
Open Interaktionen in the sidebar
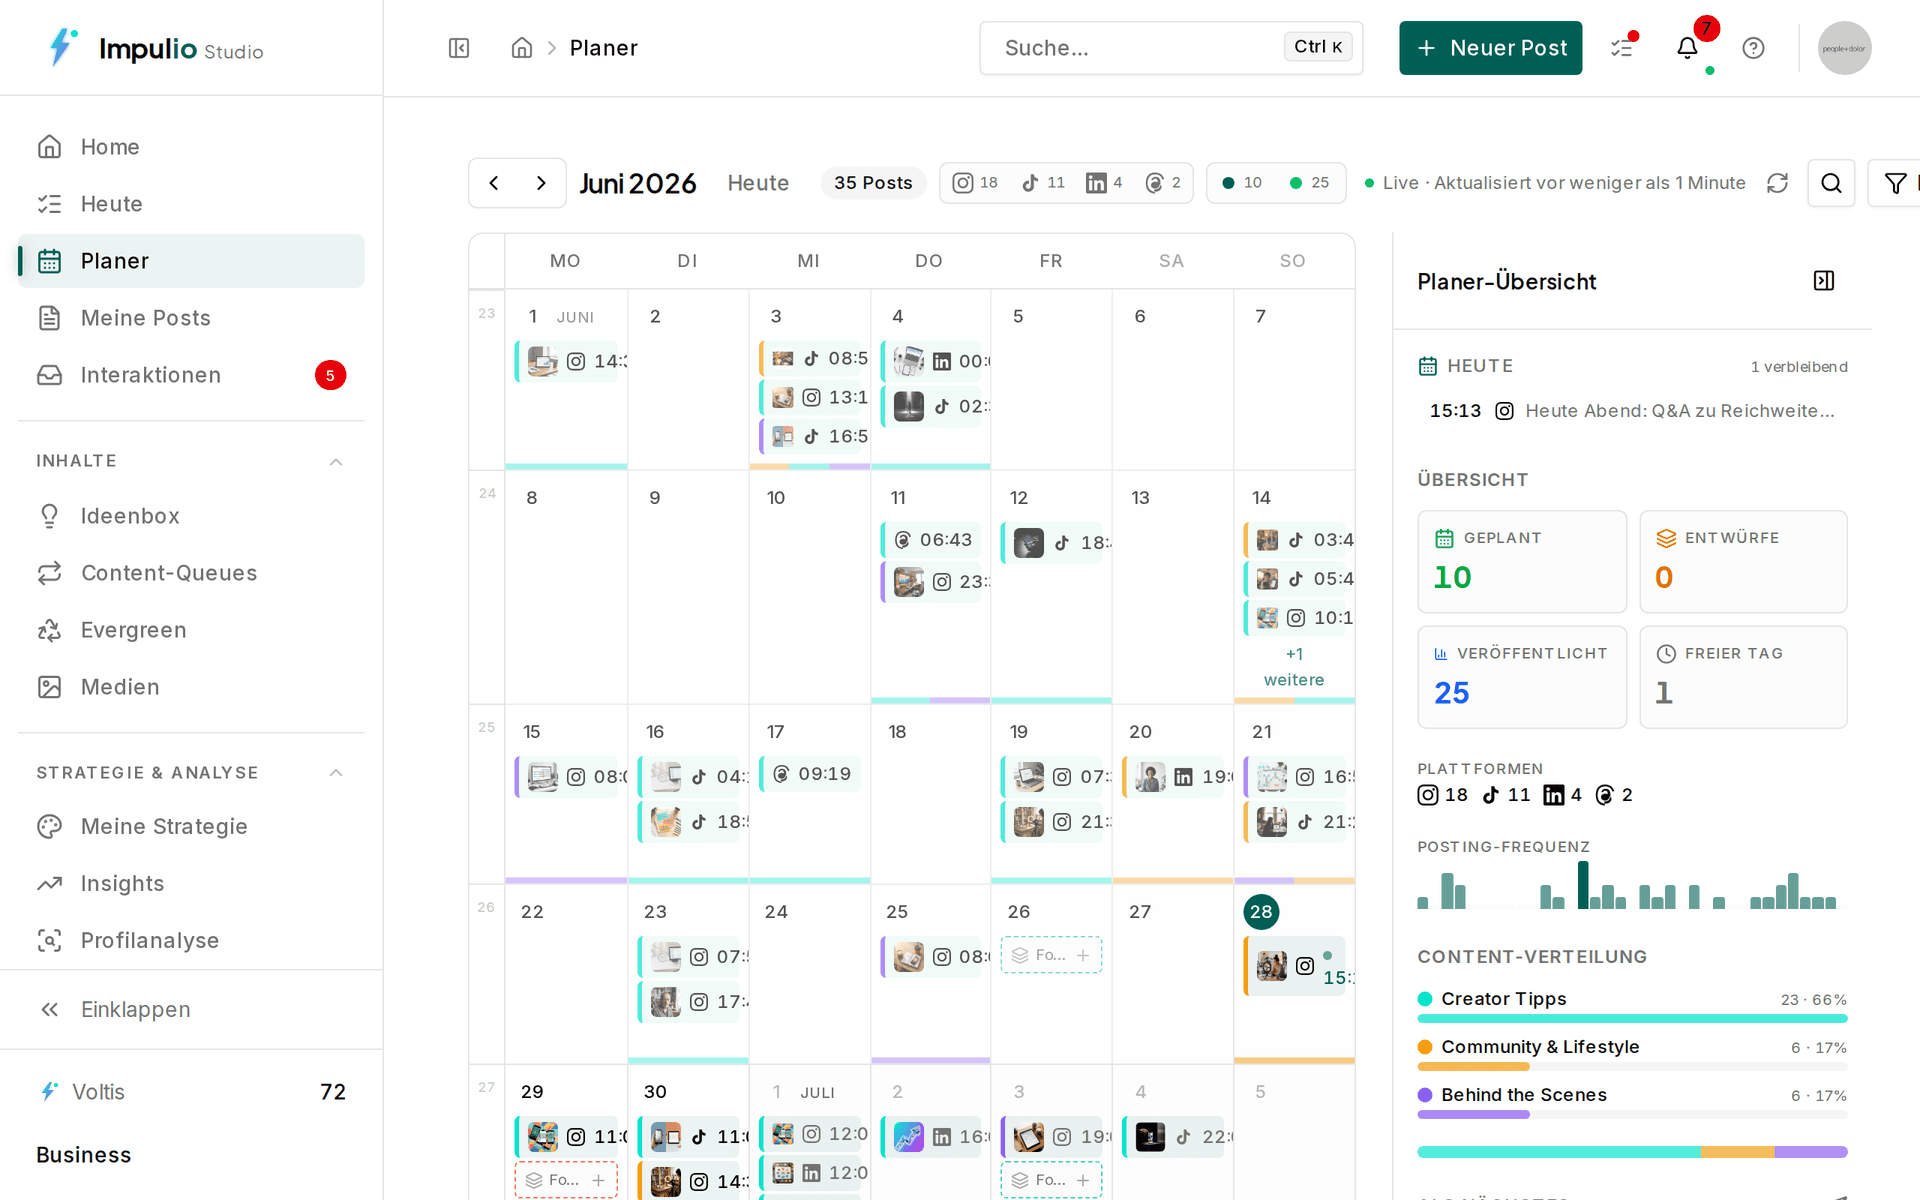(191, 375)
